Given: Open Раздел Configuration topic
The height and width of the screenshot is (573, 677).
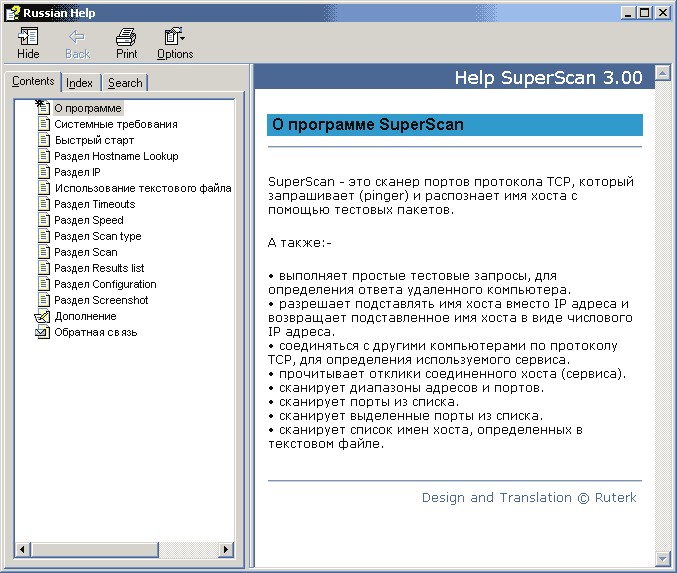Looking at the screenshot, I should pyautogui.click(x=105, y=284).
